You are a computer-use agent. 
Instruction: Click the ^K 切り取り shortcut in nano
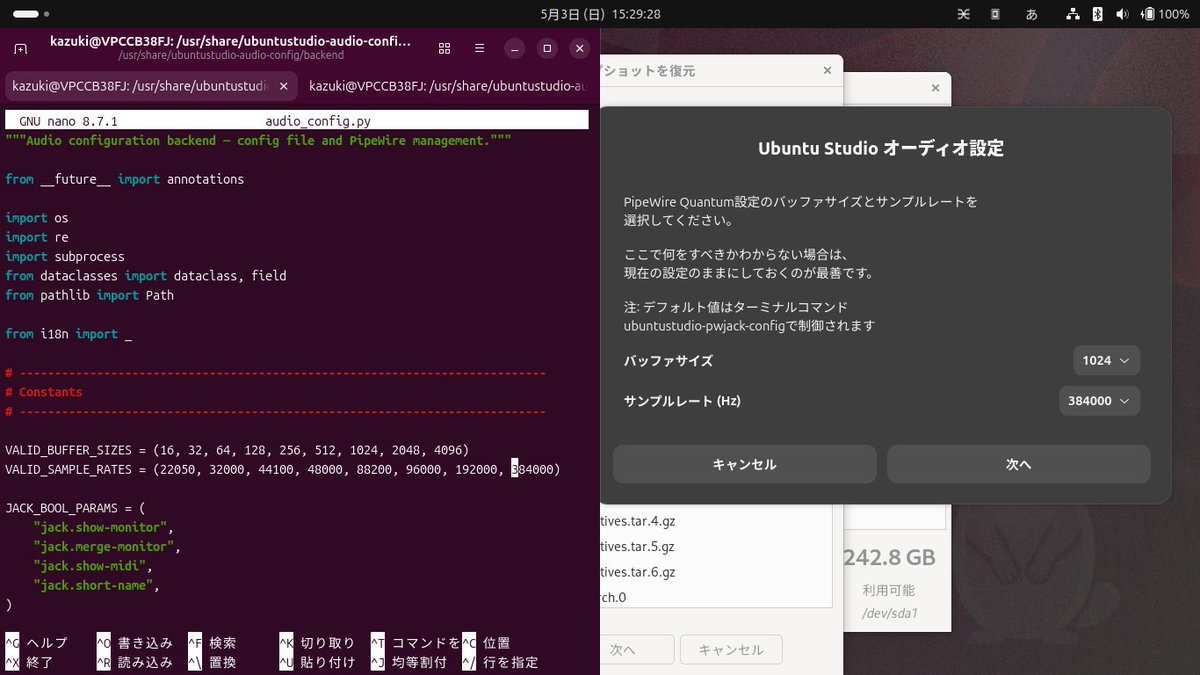click(x=317, y=643)
